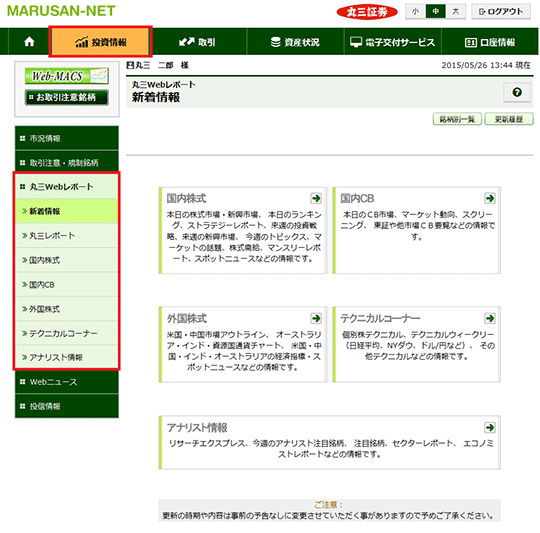This screenshot has width=540, height=533.
Task: Open the 取引 tab
Action: (198, 42)
